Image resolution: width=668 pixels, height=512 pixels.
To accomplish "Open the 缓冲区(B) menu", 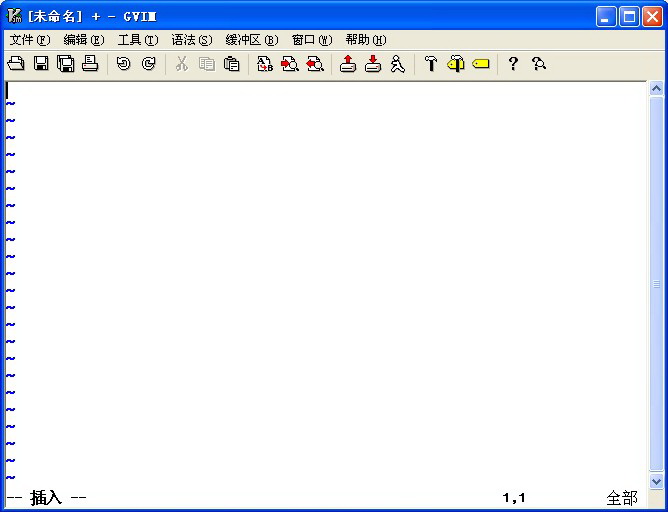I will (x=252, y=40).
